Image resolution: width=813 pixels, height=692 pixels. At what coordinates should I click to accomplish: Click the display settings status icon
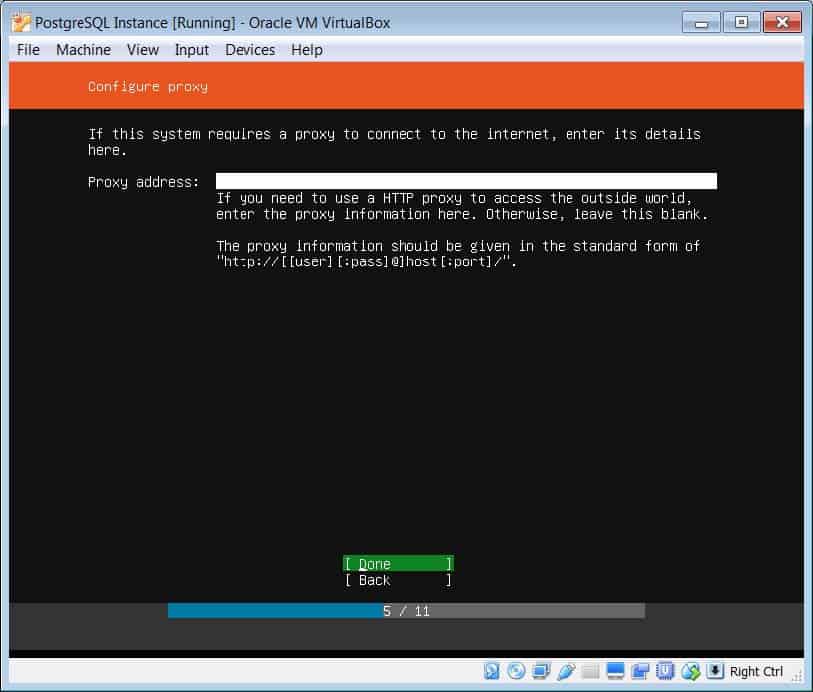[x=615, y=671]
